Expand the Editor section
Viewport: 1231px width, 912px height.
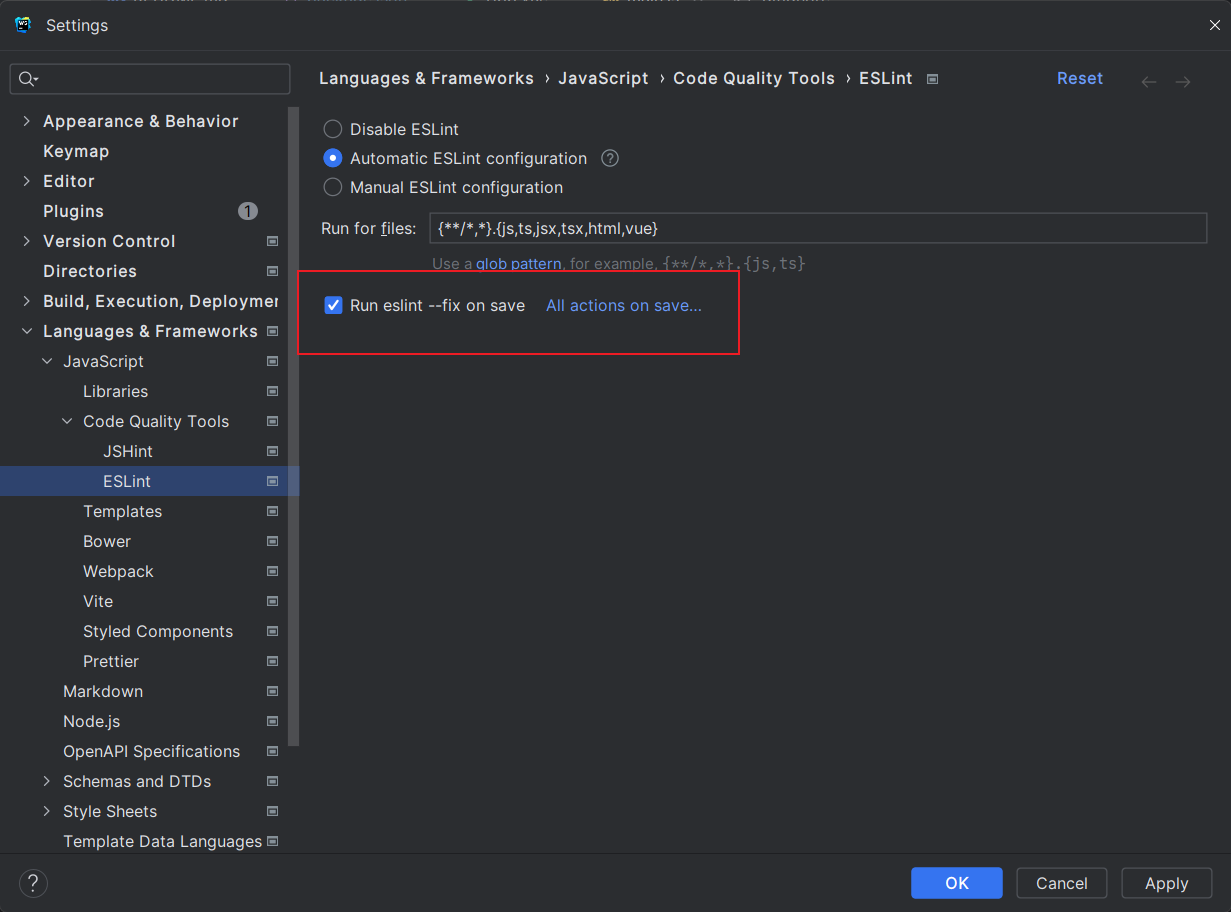27,181
